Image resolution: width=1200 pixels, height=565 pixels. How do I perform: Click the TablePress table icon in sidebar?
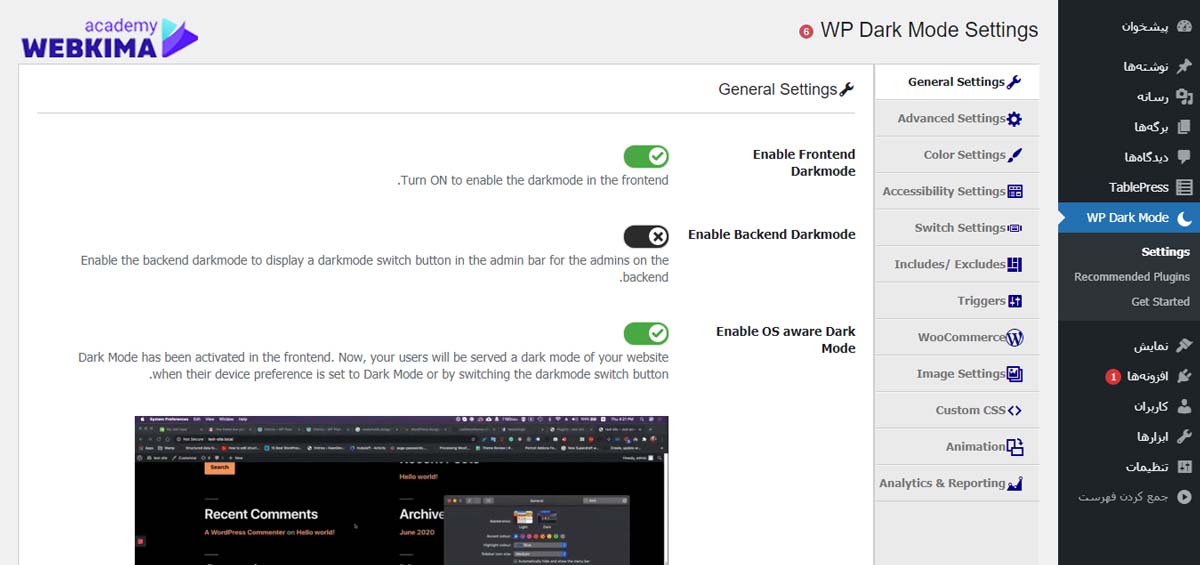point(1184,187)
